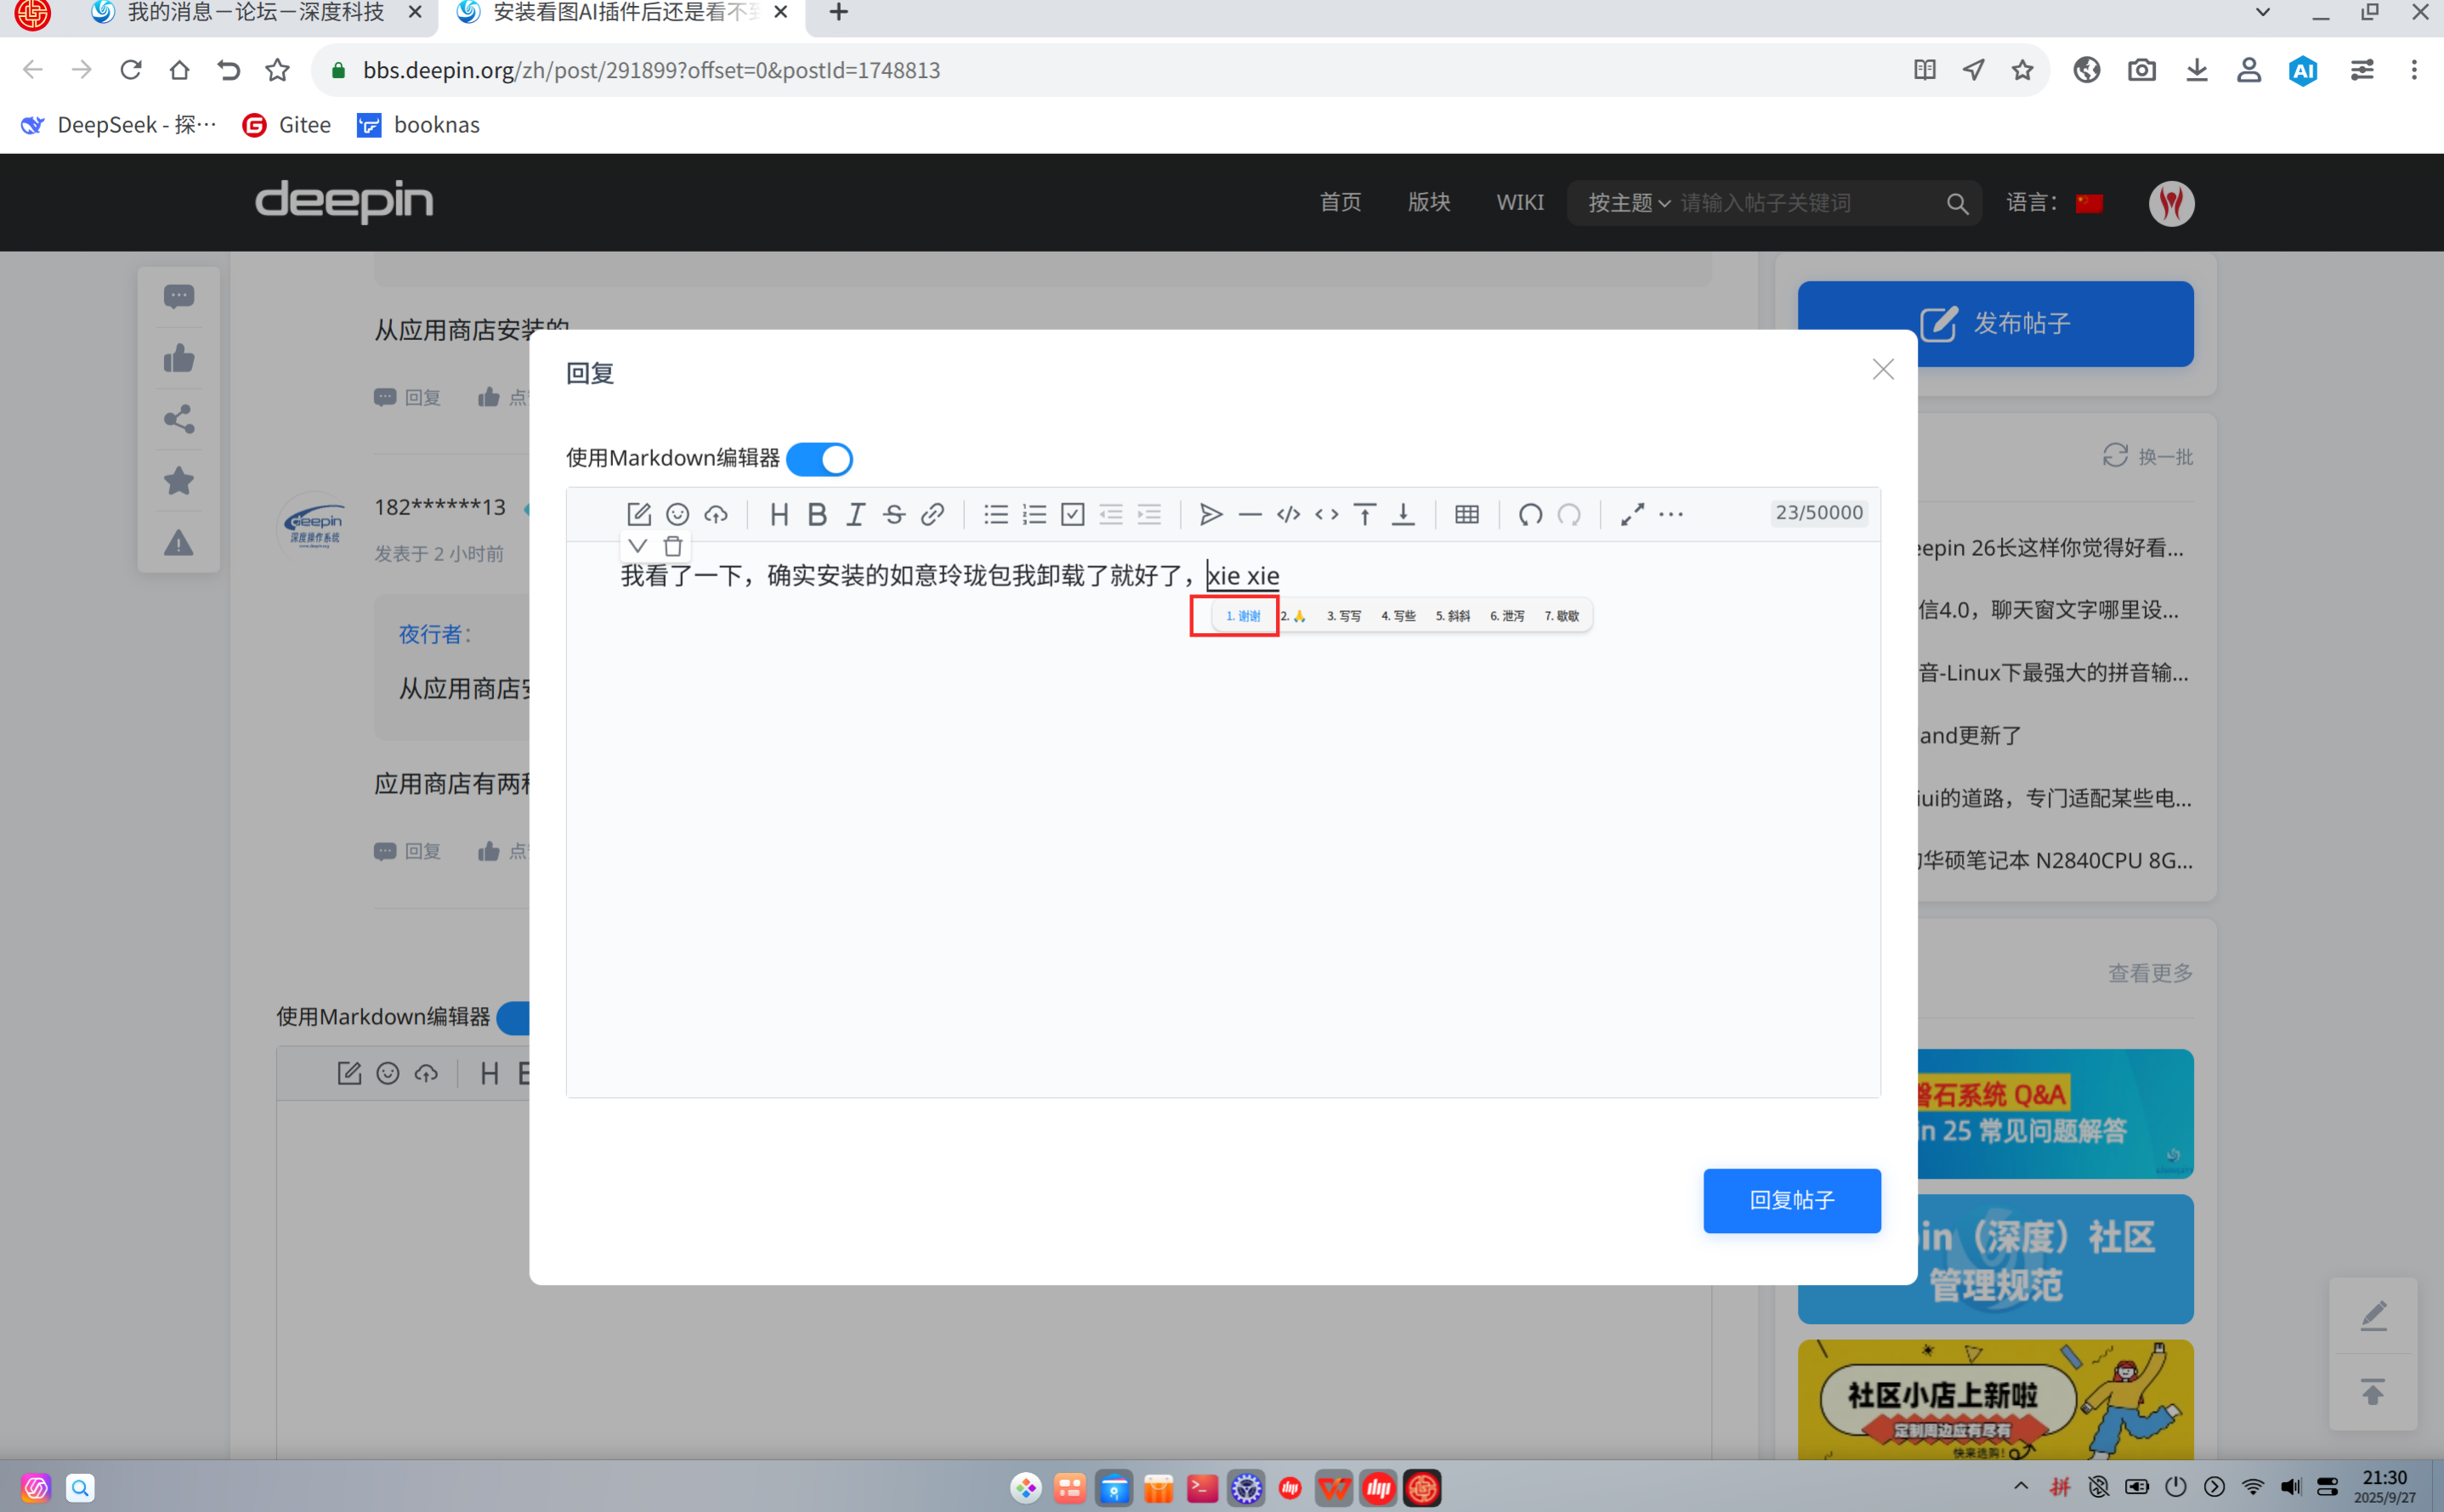Screen dimensions: 2444x1512
Task: Close the 回复 dialog with X
Action: coord(1883,370)
